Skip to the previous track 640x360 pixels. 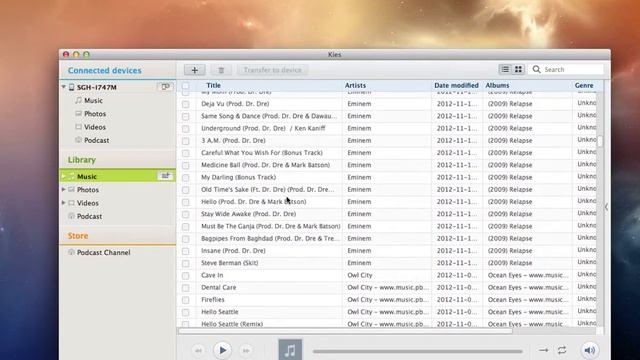click(198, 350)
